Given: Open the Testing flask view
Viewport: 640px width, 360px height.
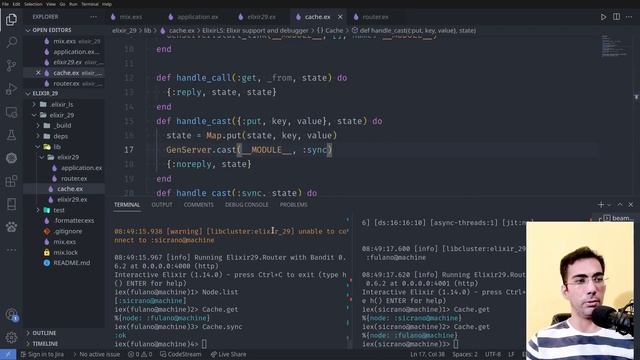Looking at the screenshot, I should (x=11, y=135).
